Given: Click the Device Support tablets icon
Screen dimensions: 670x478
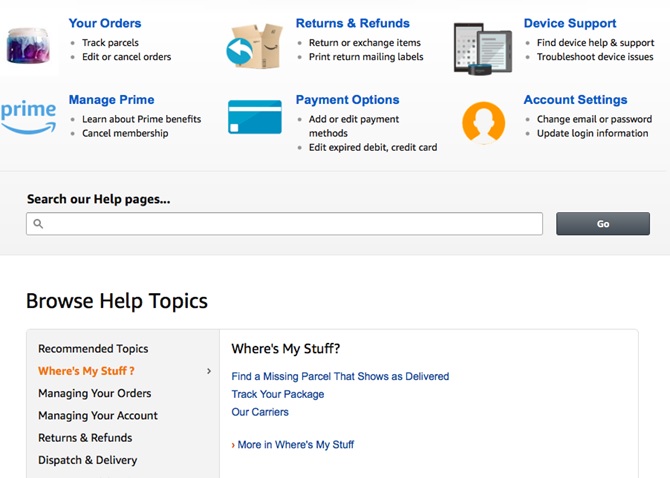Looking at the screenshot, I should coord(483,48).
